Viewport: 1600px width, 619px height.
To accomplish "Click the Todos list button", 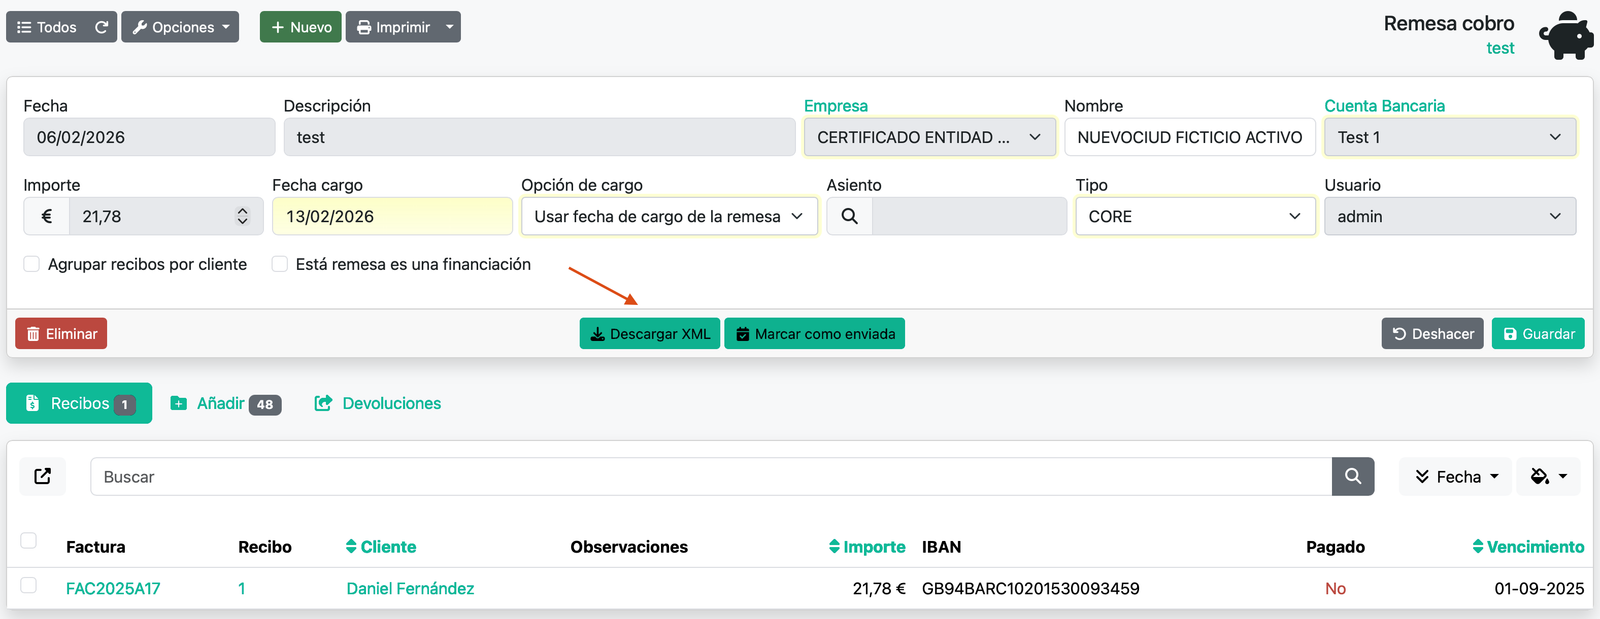I will pos(46,27).
